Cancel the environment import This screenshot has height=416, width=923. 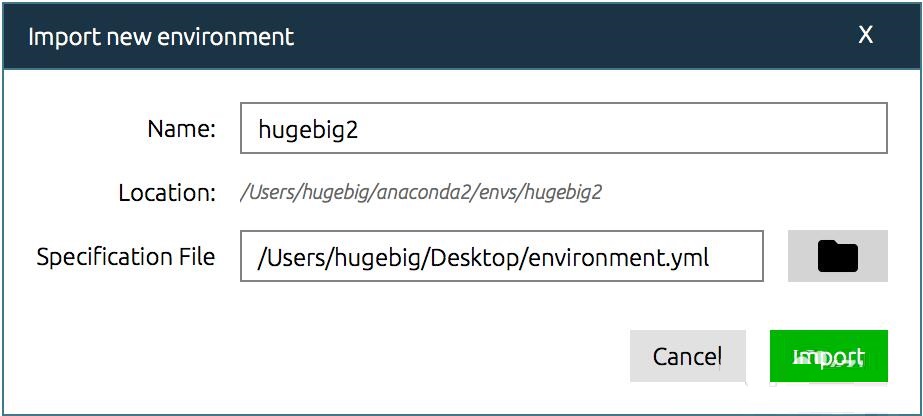tap(687, 357)
